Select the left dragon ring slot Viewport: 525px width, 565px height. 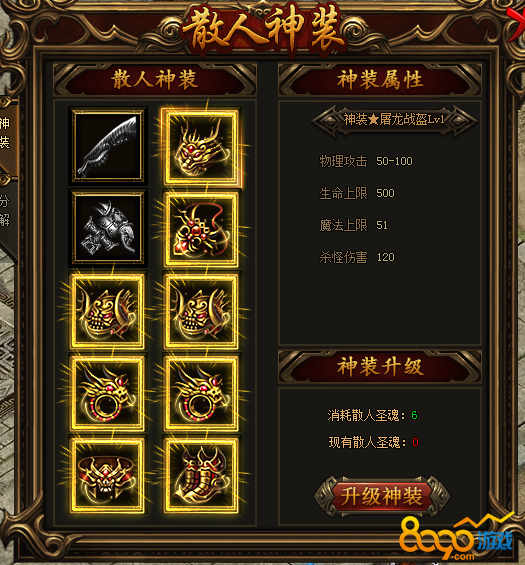click(108, 393)
